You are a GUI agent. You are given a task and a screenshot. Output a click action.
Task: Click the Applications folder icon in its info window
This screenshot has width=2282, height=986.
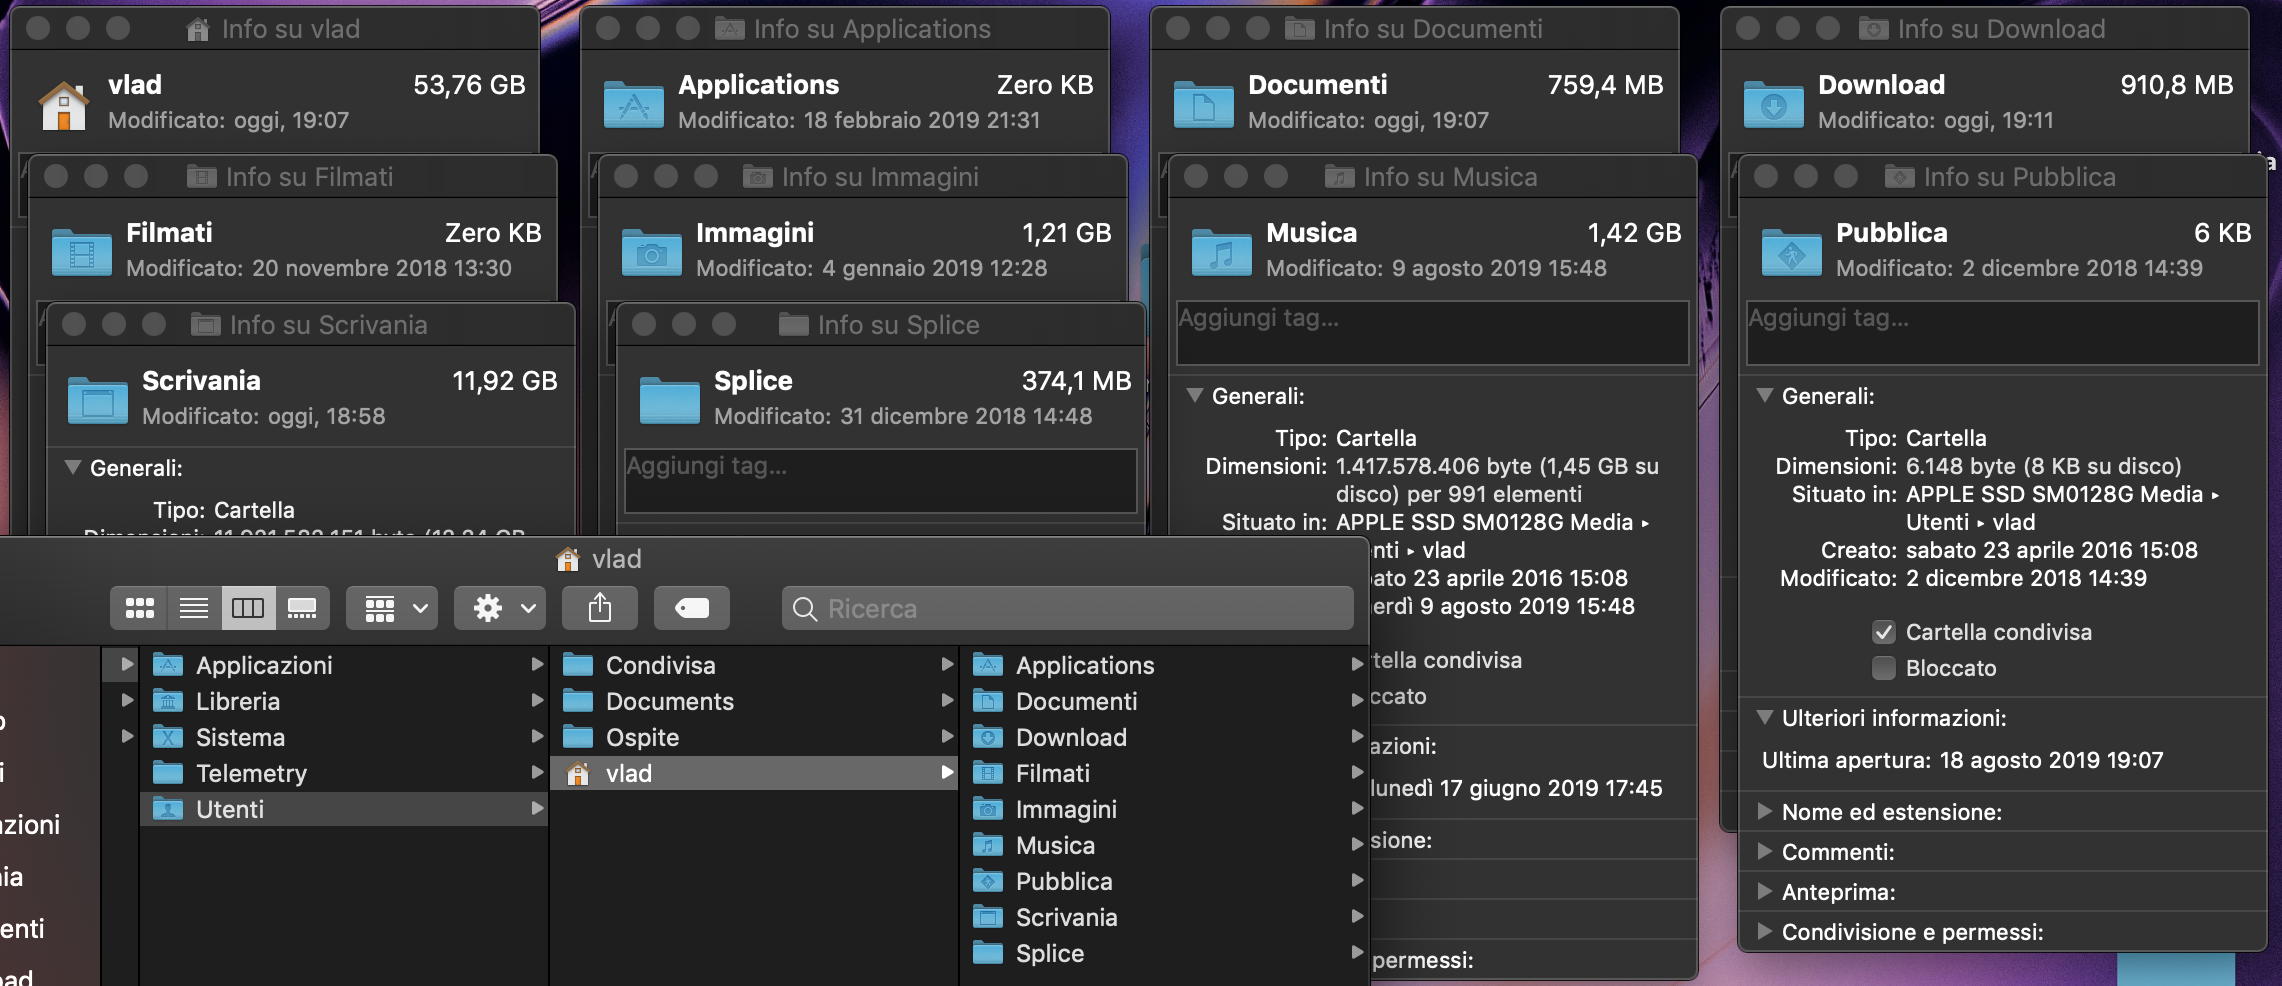[634, 104]
